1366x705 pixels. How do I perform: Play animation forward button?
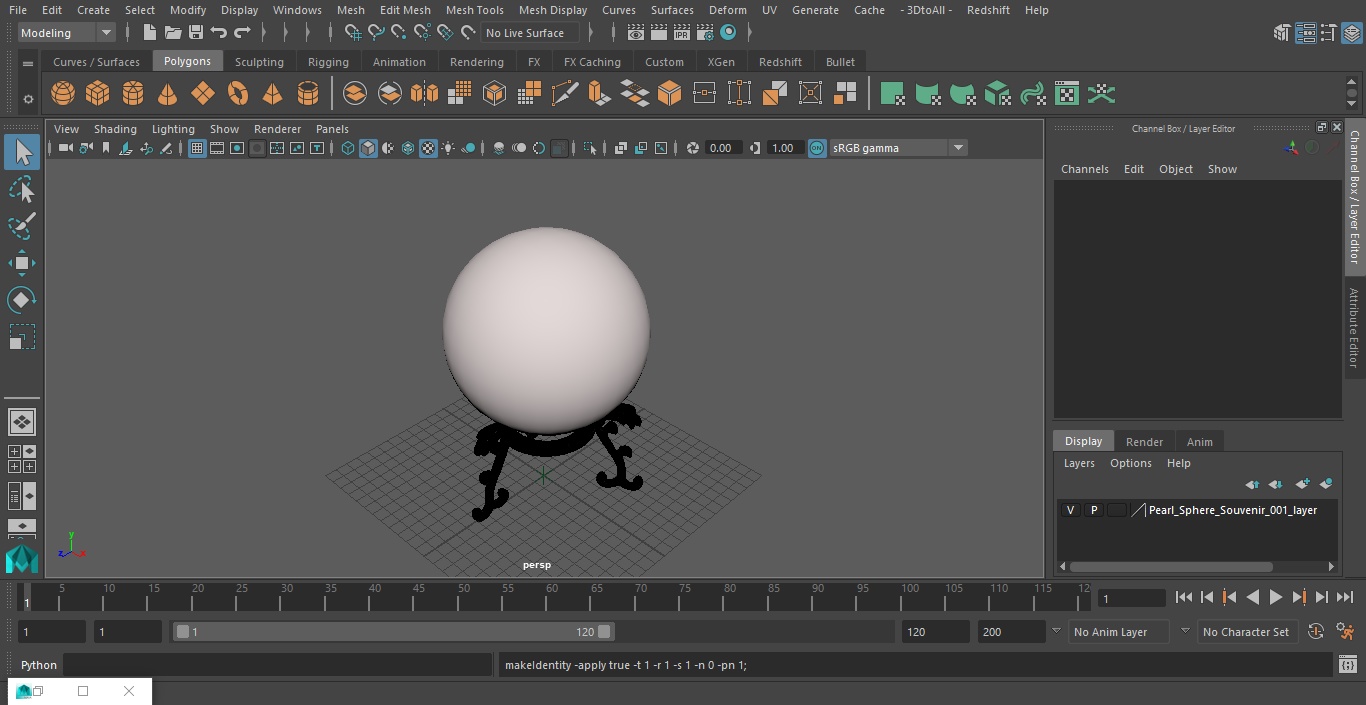pos(1275,597)
